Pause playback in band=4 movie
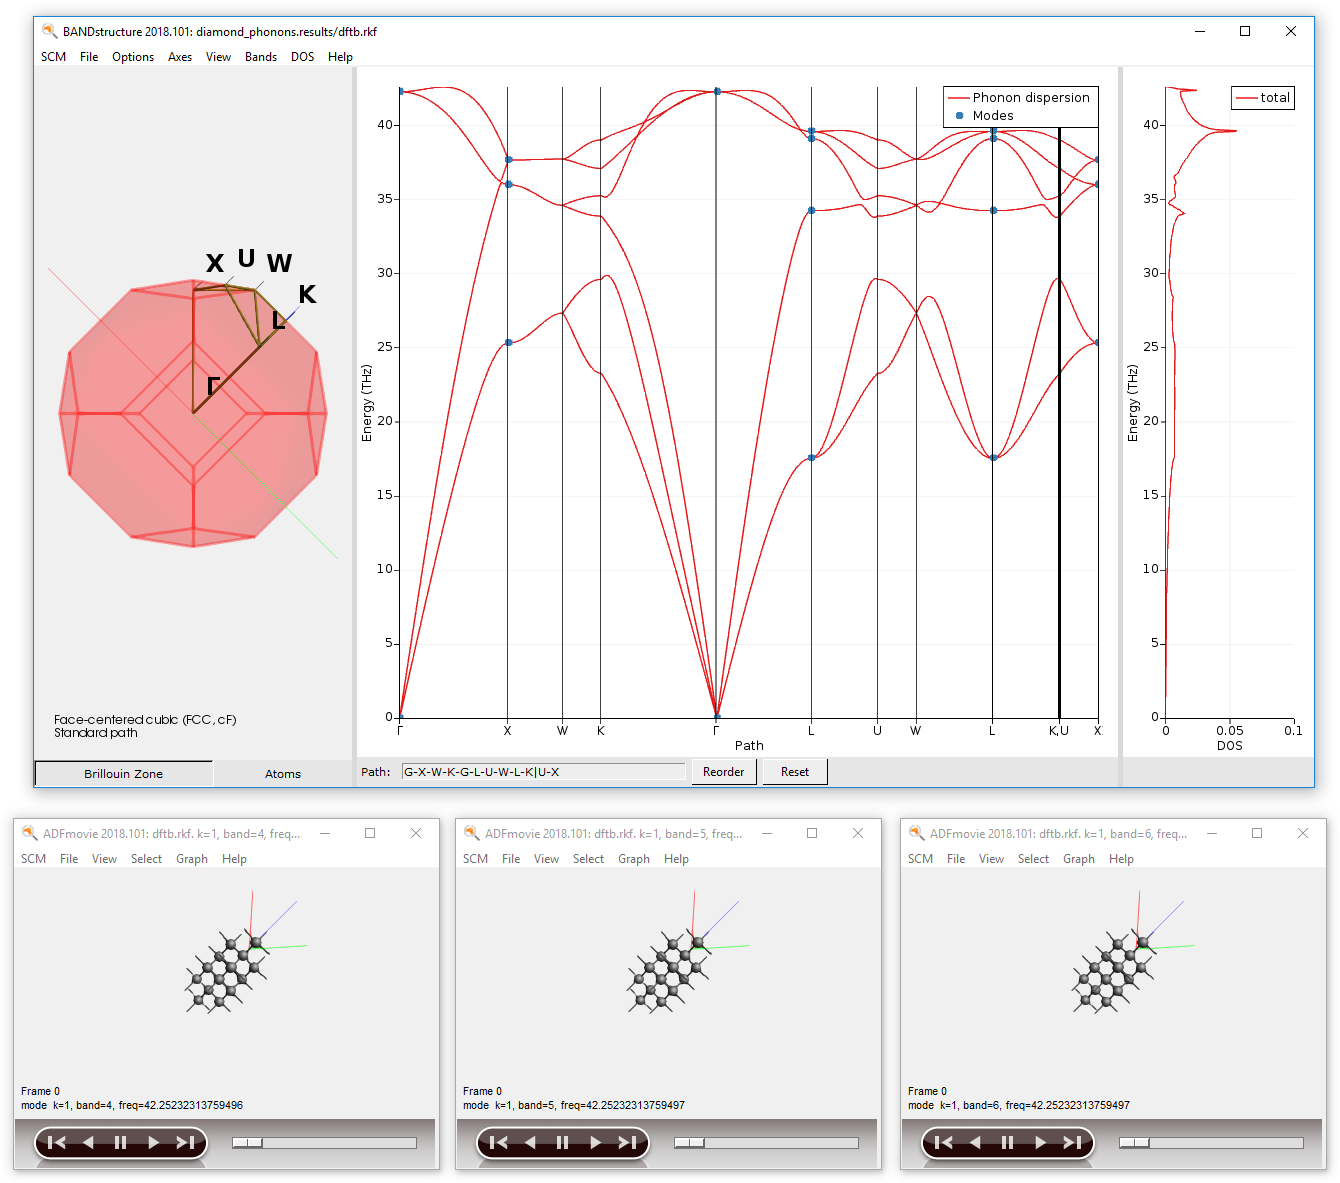 click(x=120, y=1143)
